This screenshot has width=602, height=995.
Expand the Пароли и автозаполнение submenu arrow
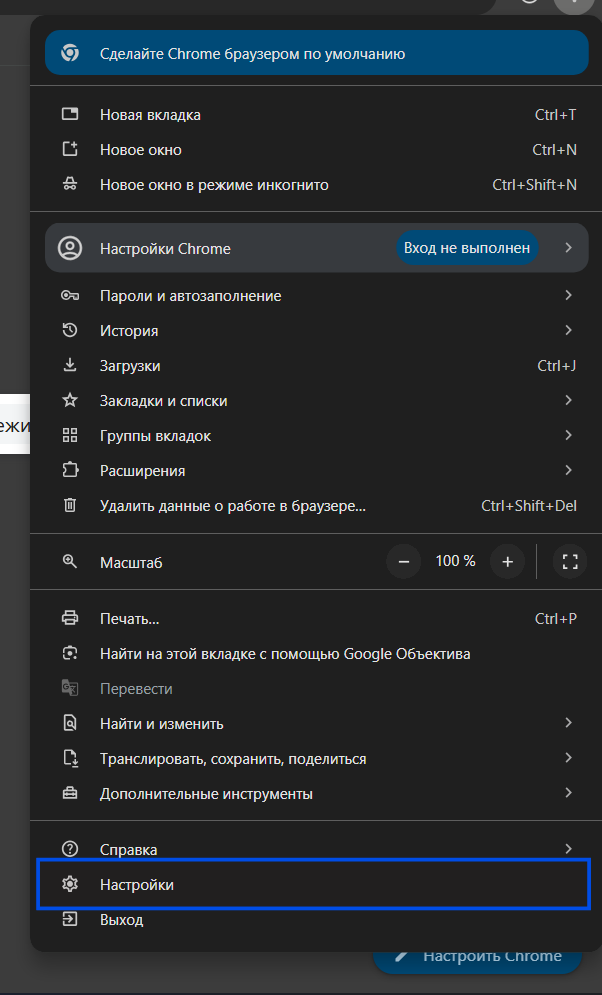(x=568, y=296)
